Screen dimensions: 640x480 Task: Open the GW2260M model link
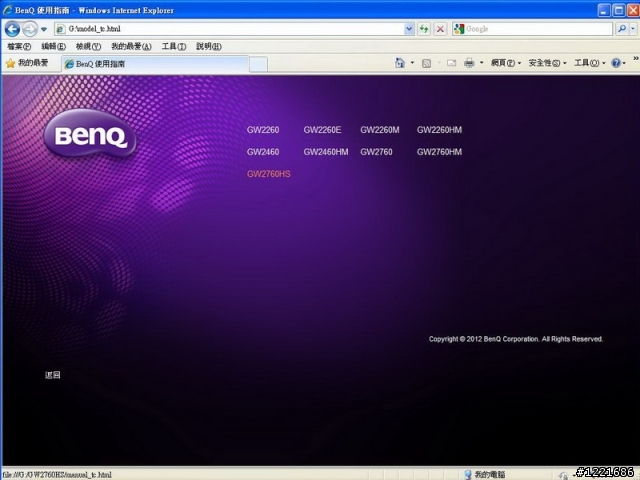click(x=380, y=130)
